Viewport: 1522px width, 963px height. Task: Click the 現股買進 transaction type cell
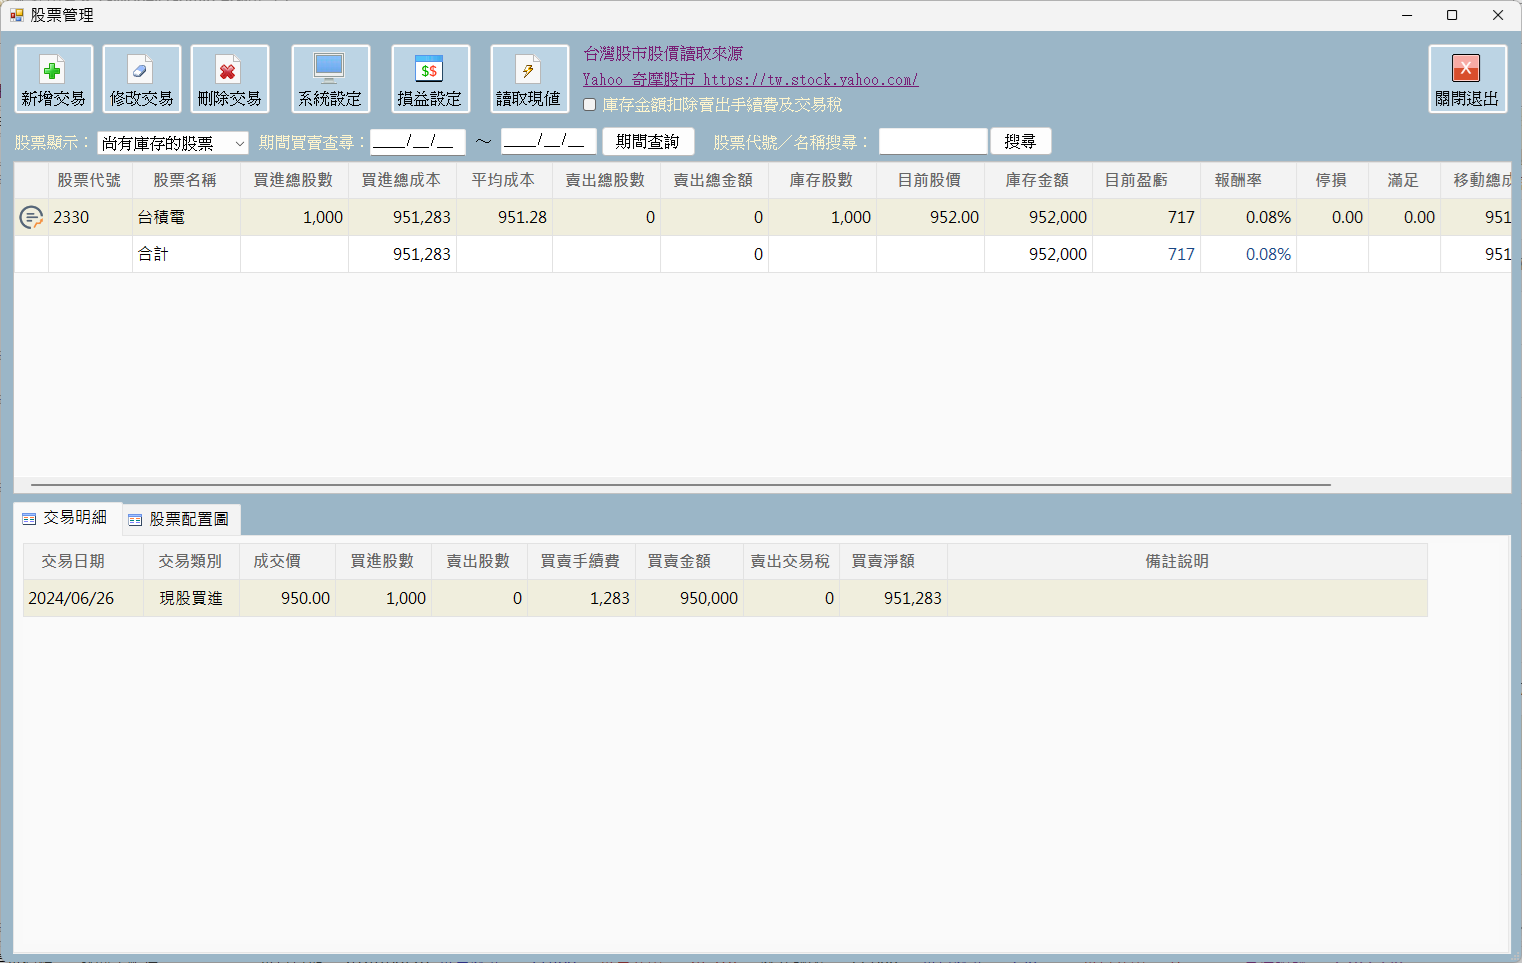pos(191,598)
